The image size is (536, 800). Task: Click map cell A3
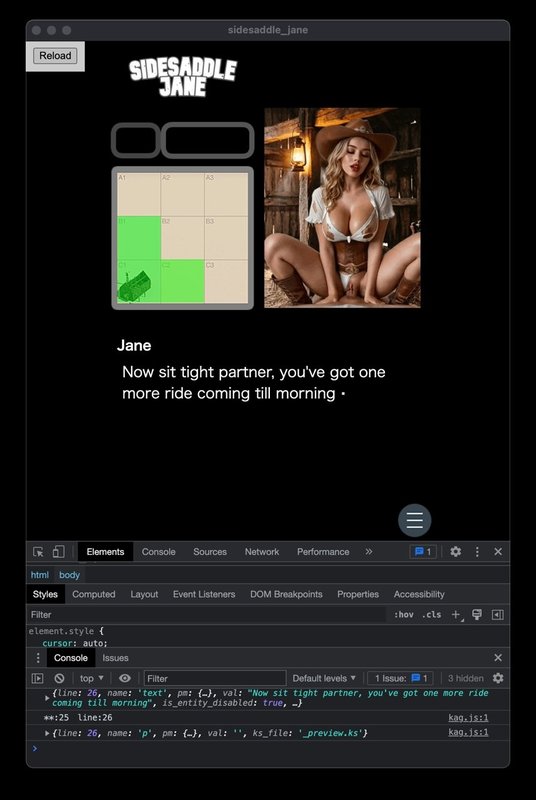[226, 194]
